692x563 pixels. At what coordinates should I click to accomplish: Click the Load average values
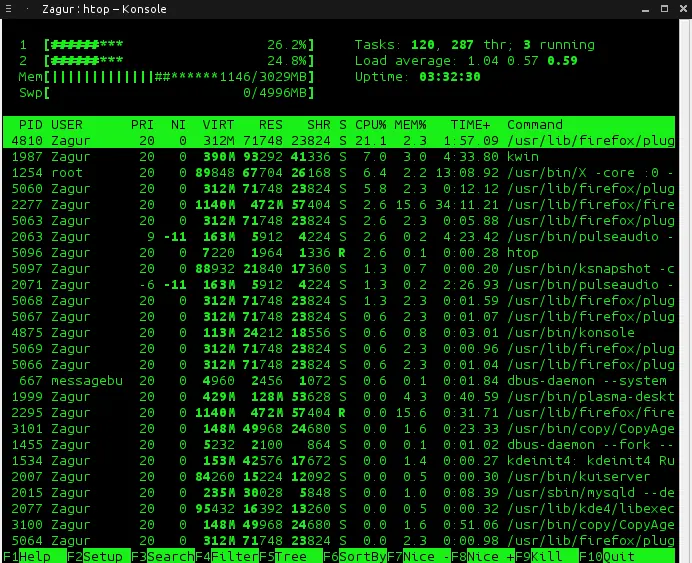[525, 60]
